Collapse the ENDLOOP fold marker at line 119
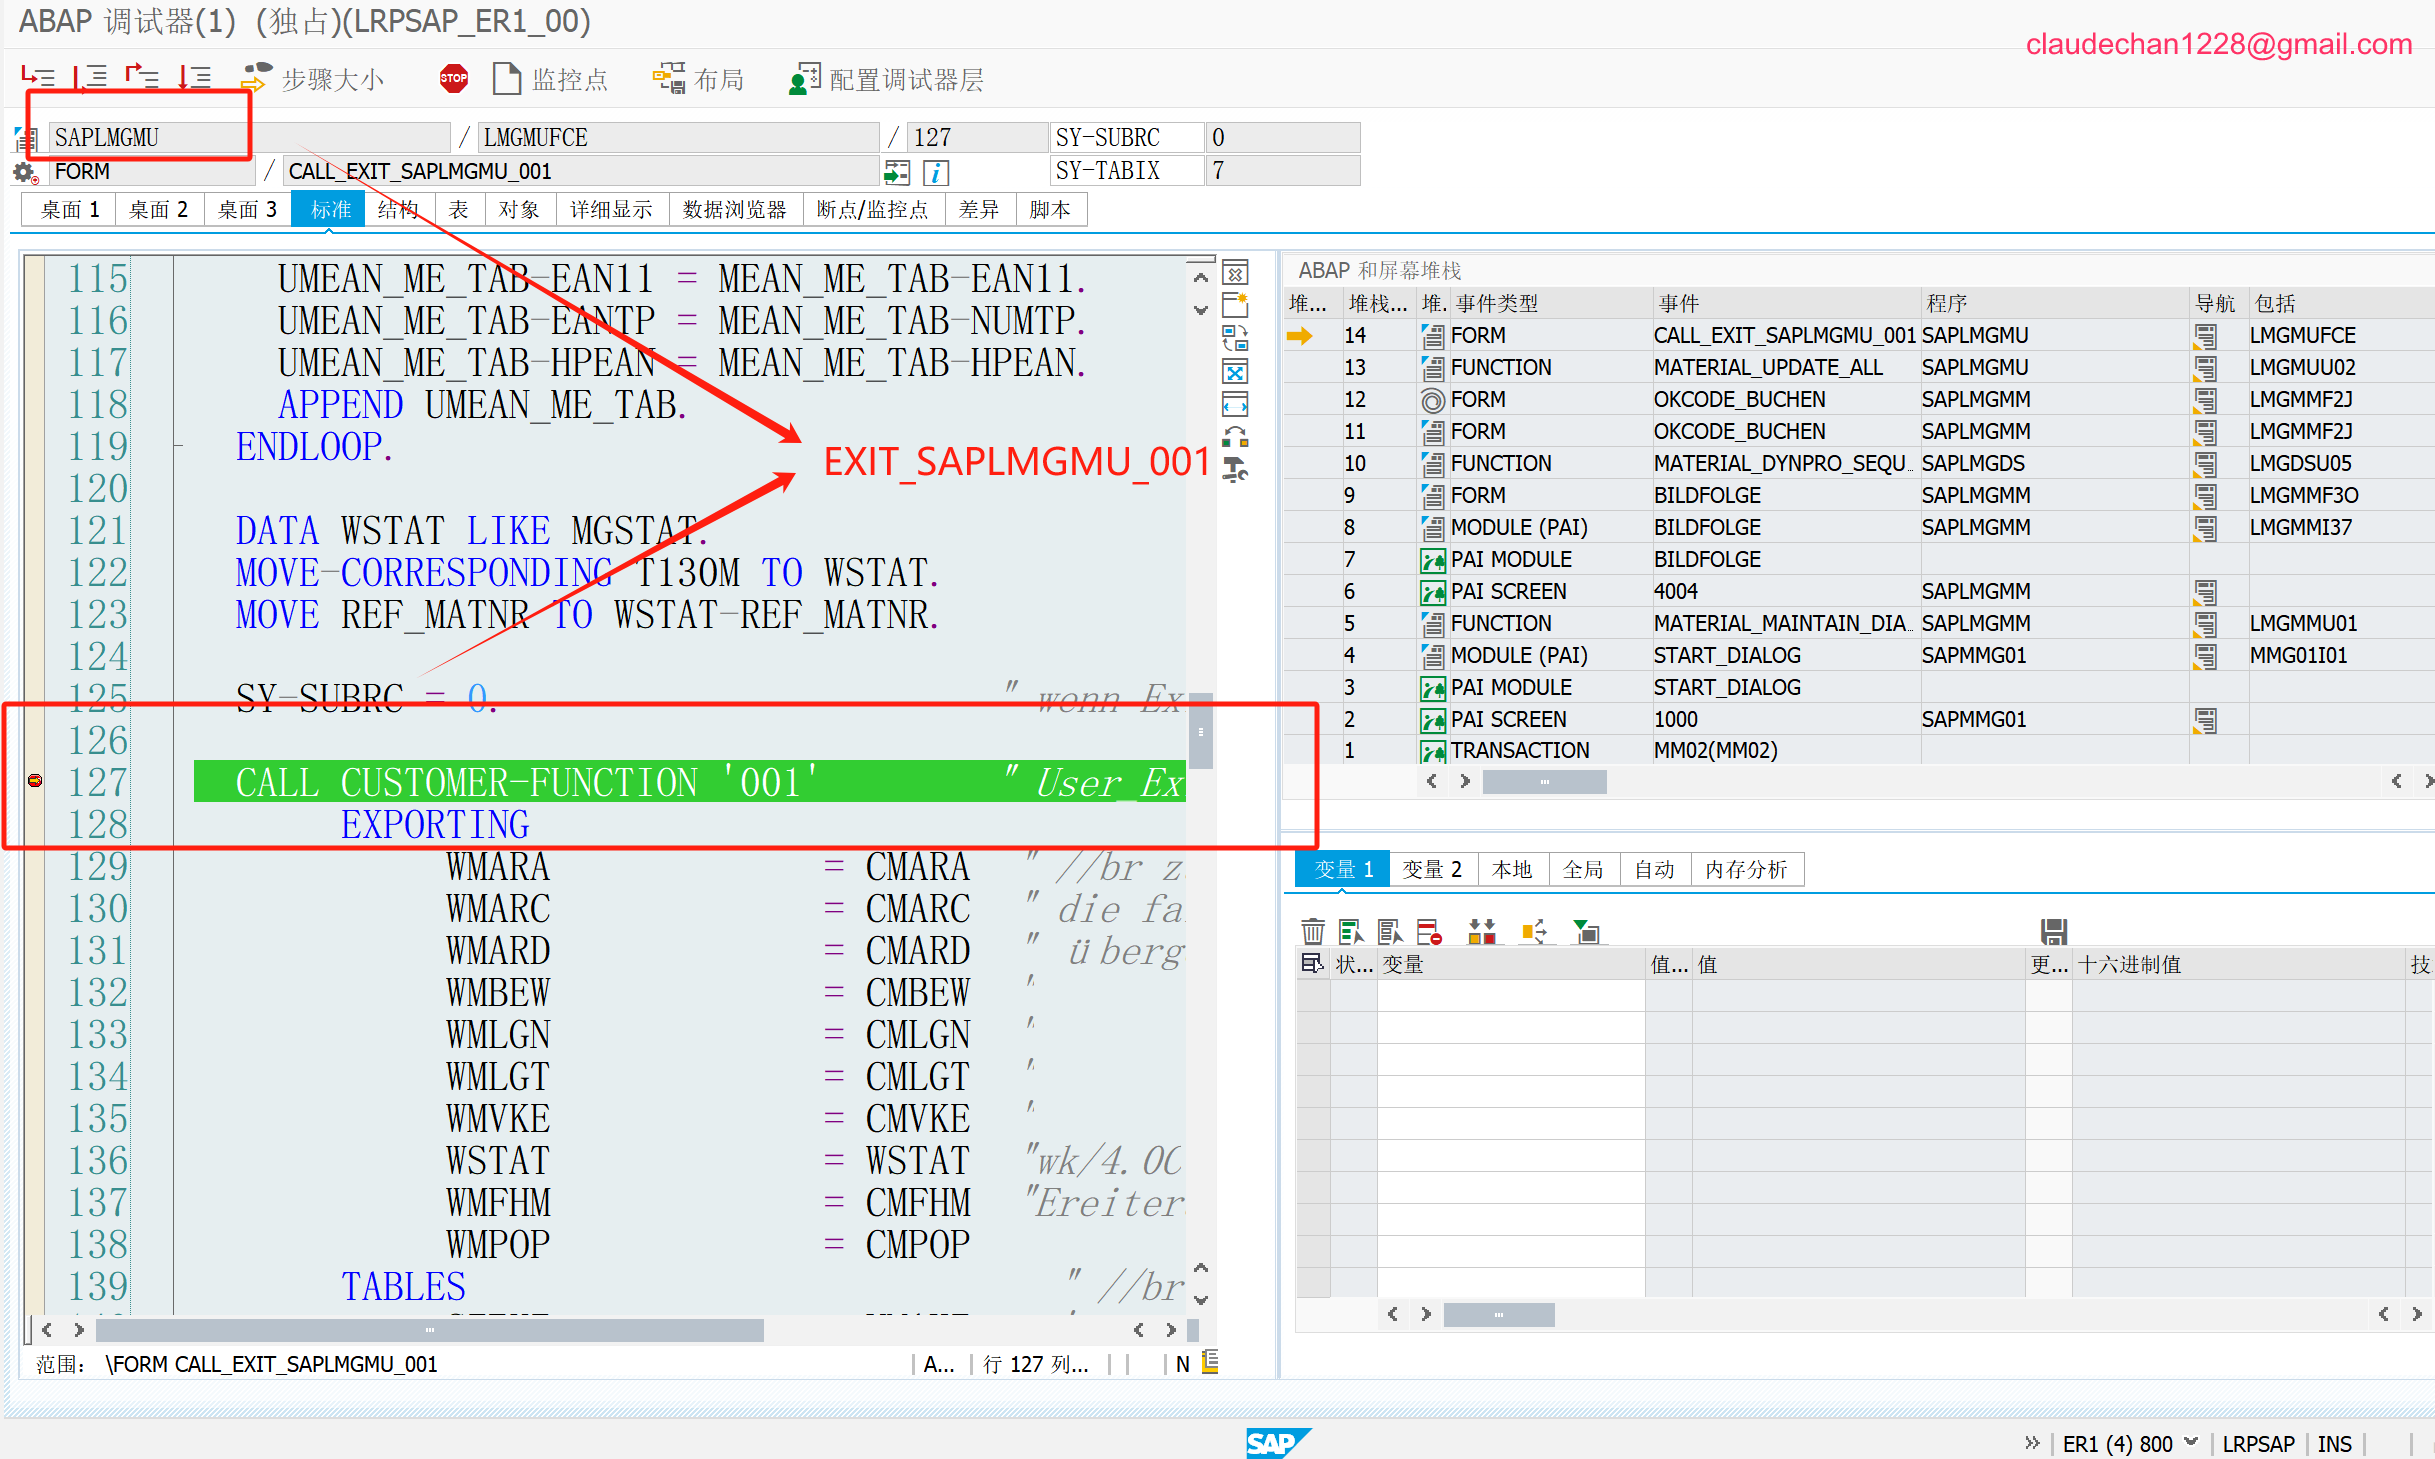 [178, 446]
